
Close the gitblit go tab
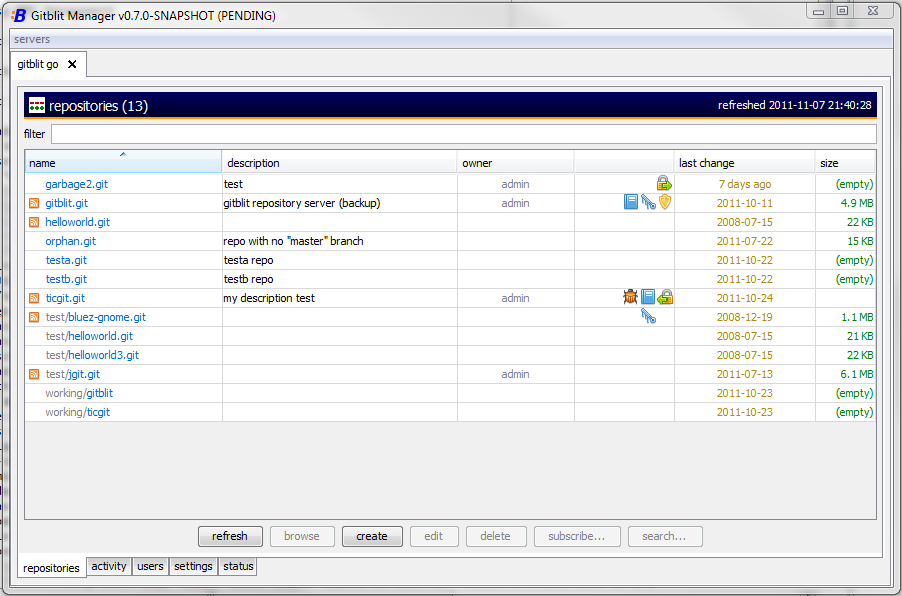pyautogui.click(x=72, y=64)
